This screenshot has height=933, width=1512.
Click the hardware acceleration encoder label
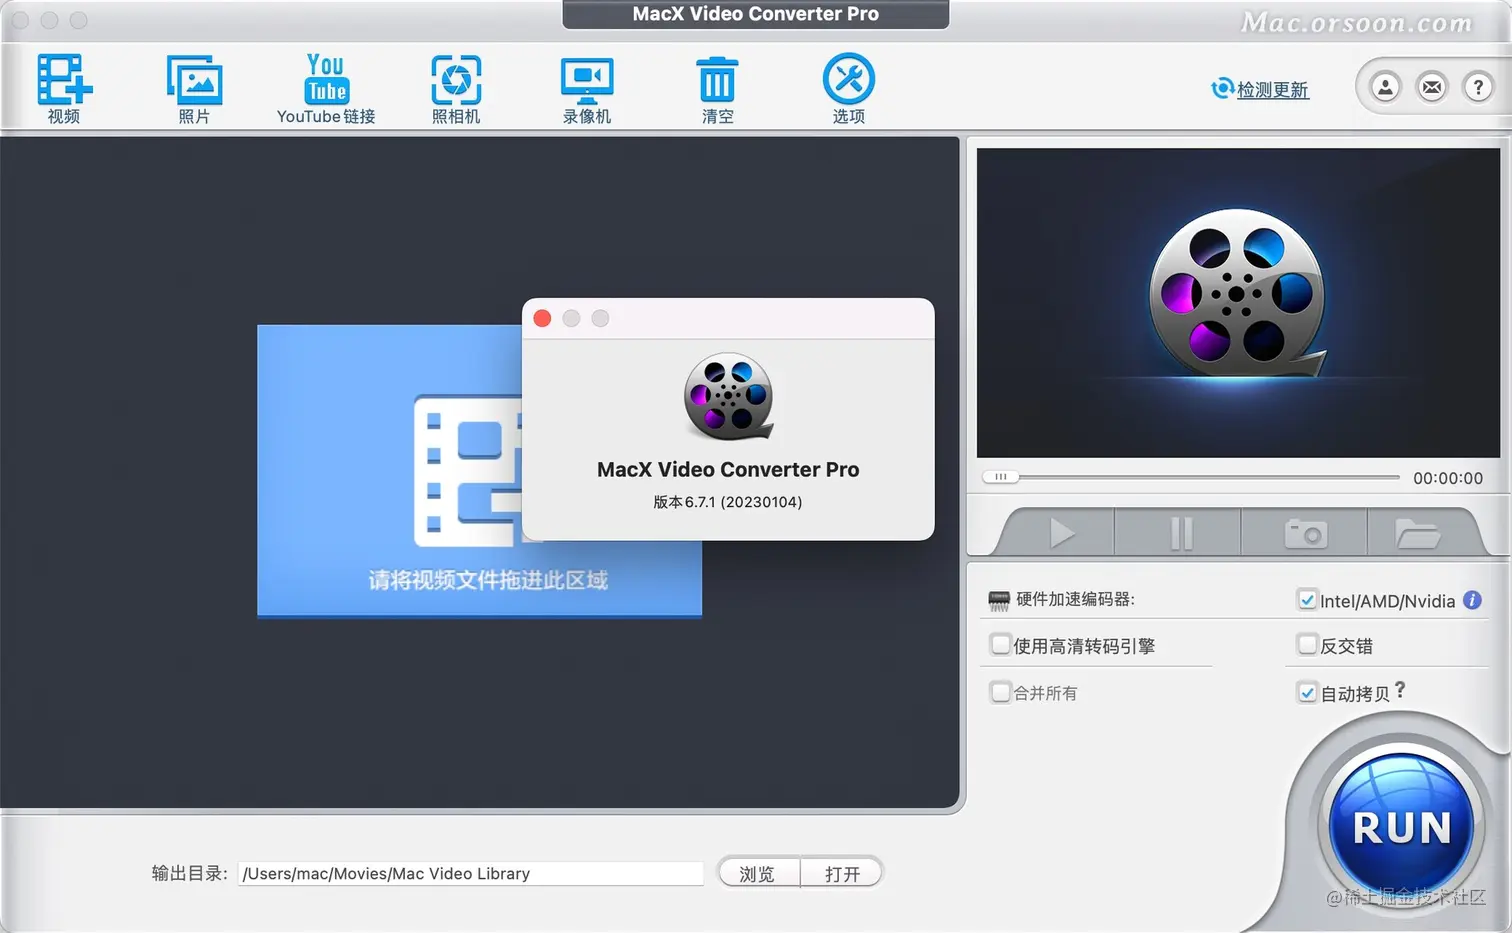[x=1075, y=599]
